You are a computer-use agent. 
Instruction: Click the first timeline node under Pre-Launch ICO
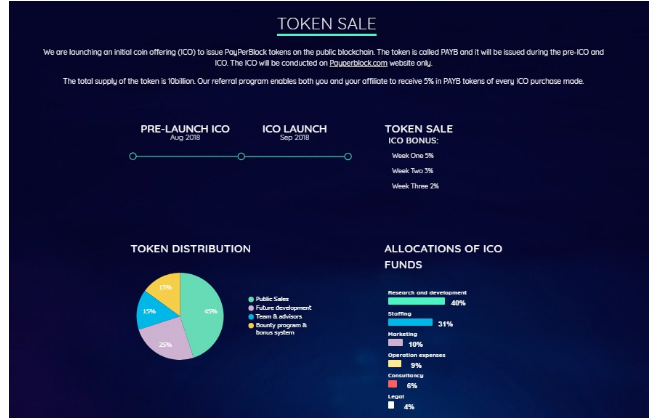tap(133, 156)
